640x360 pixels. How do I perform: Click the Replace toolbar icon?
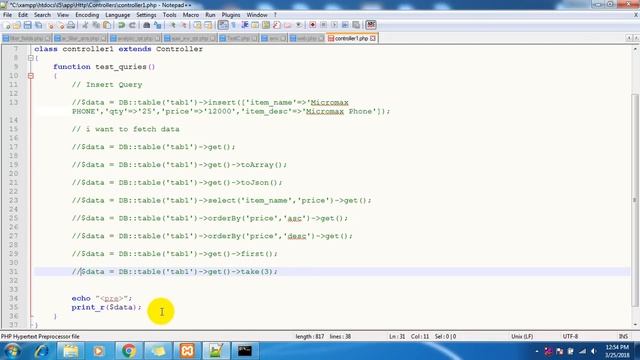(158, 25)
